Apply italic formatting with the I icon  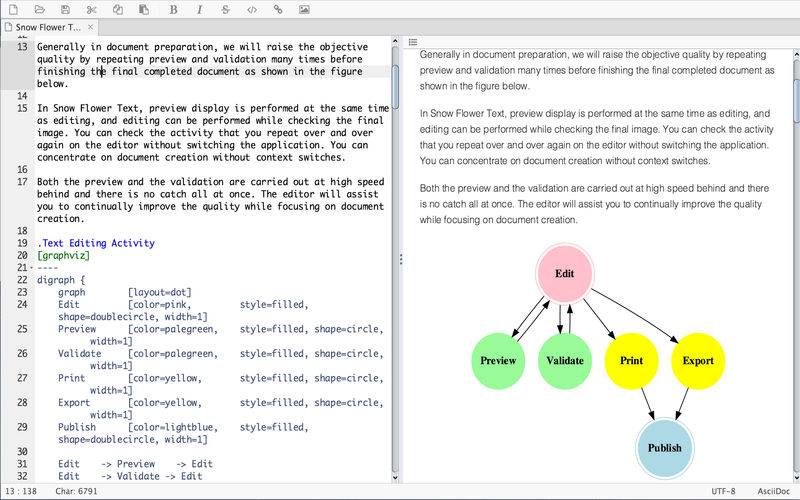199,9
